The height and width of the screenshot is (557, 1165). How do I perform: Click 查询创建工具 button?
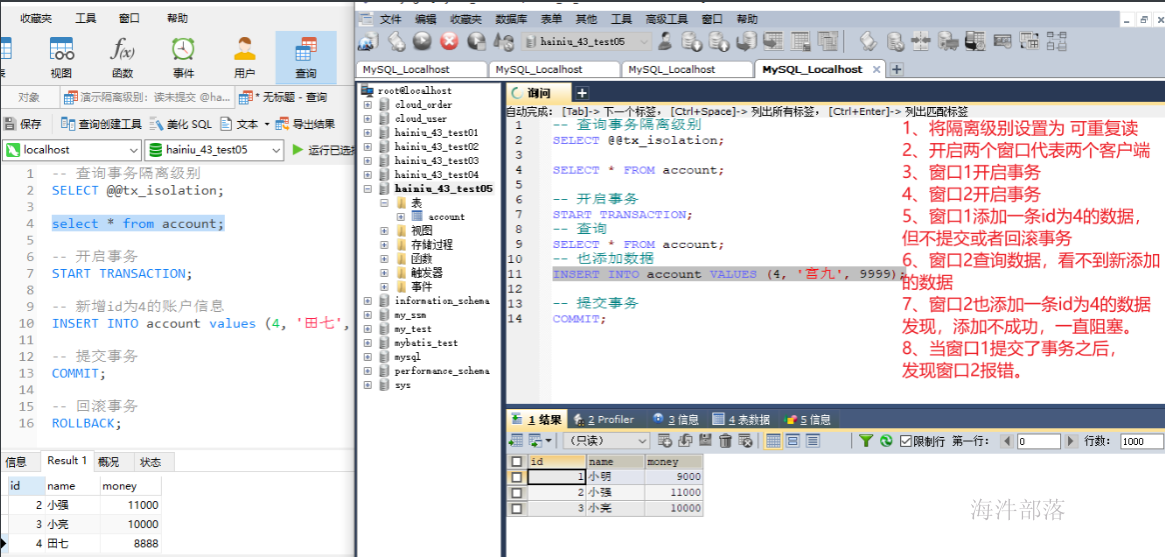coord(101,124)
